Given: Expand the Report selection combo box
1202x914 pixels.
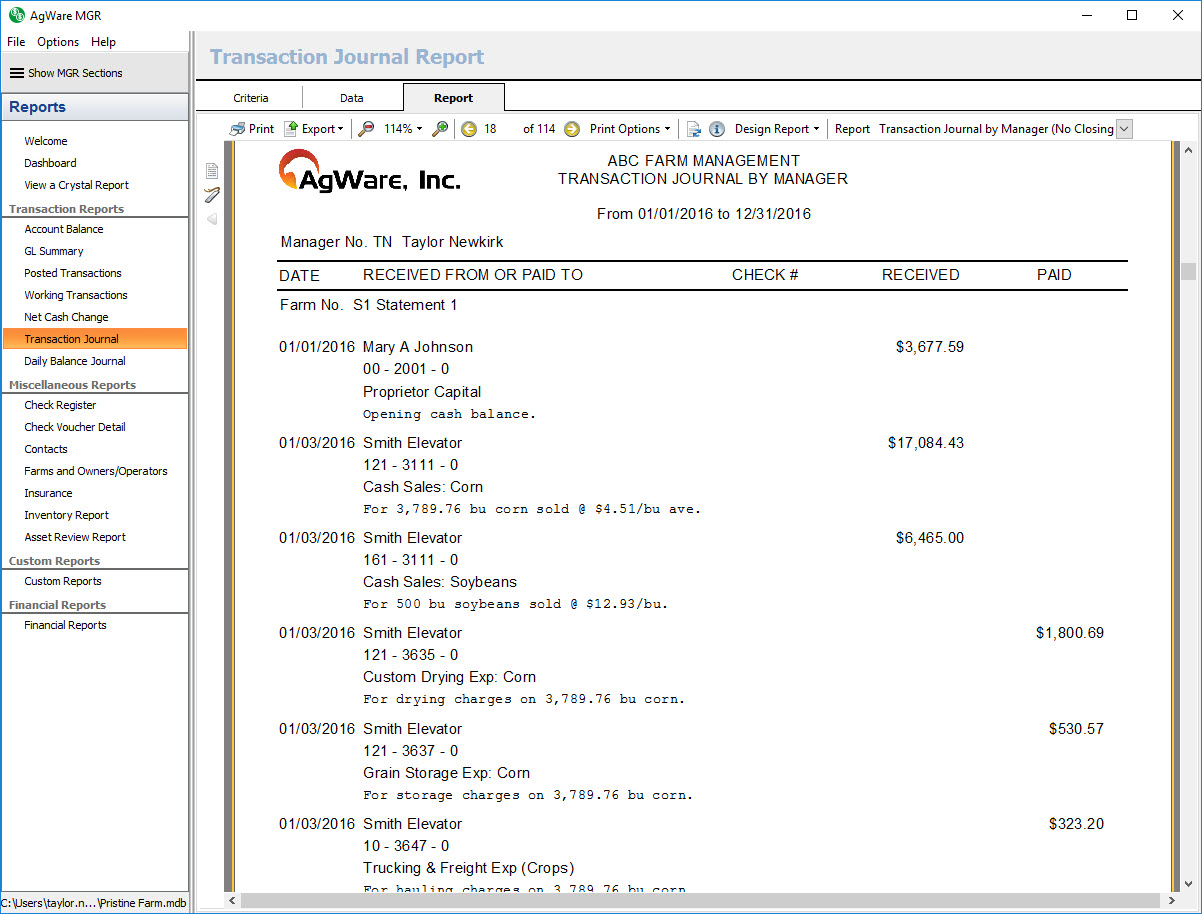Looking at the screenshot, I should tap(1123, 129).
